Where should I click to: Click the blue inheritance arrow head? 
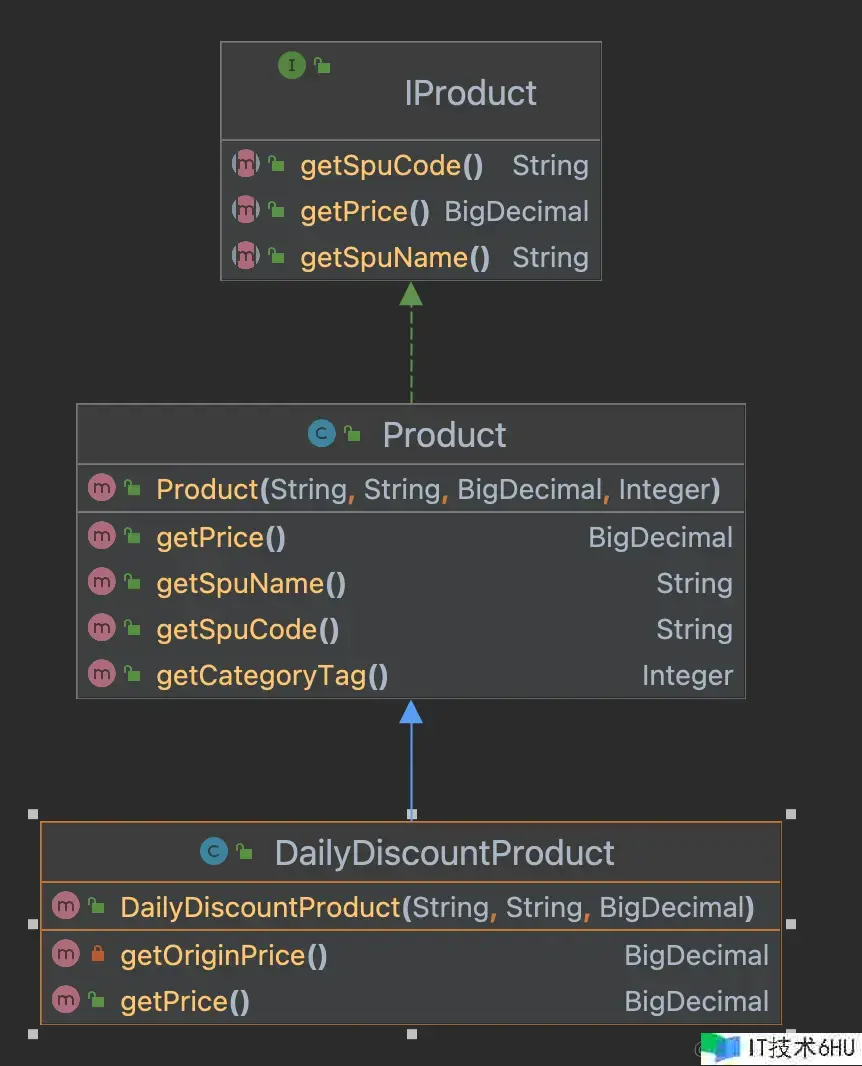(411, 711)
